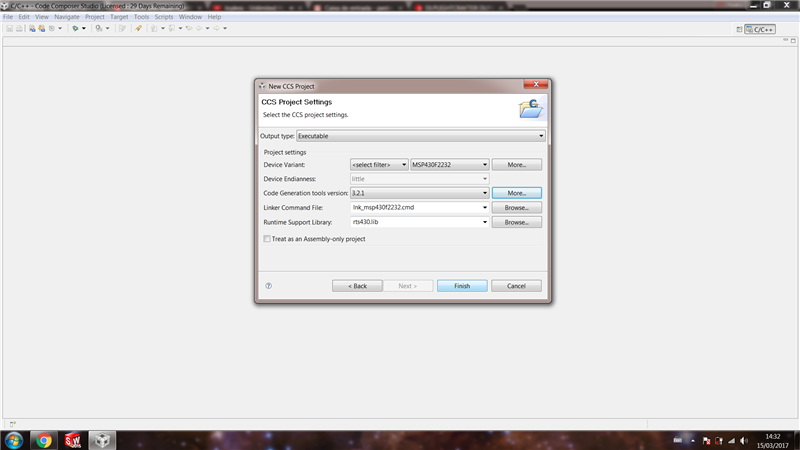Click the Print toolbar icon
This screenshot has height=450, width=800.
19,28
